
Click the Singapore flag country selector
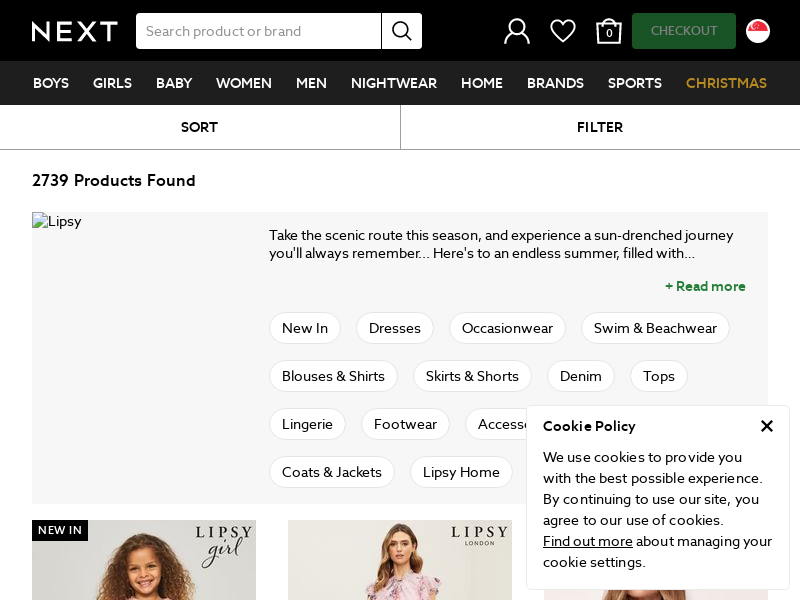[x=758, y=31]
